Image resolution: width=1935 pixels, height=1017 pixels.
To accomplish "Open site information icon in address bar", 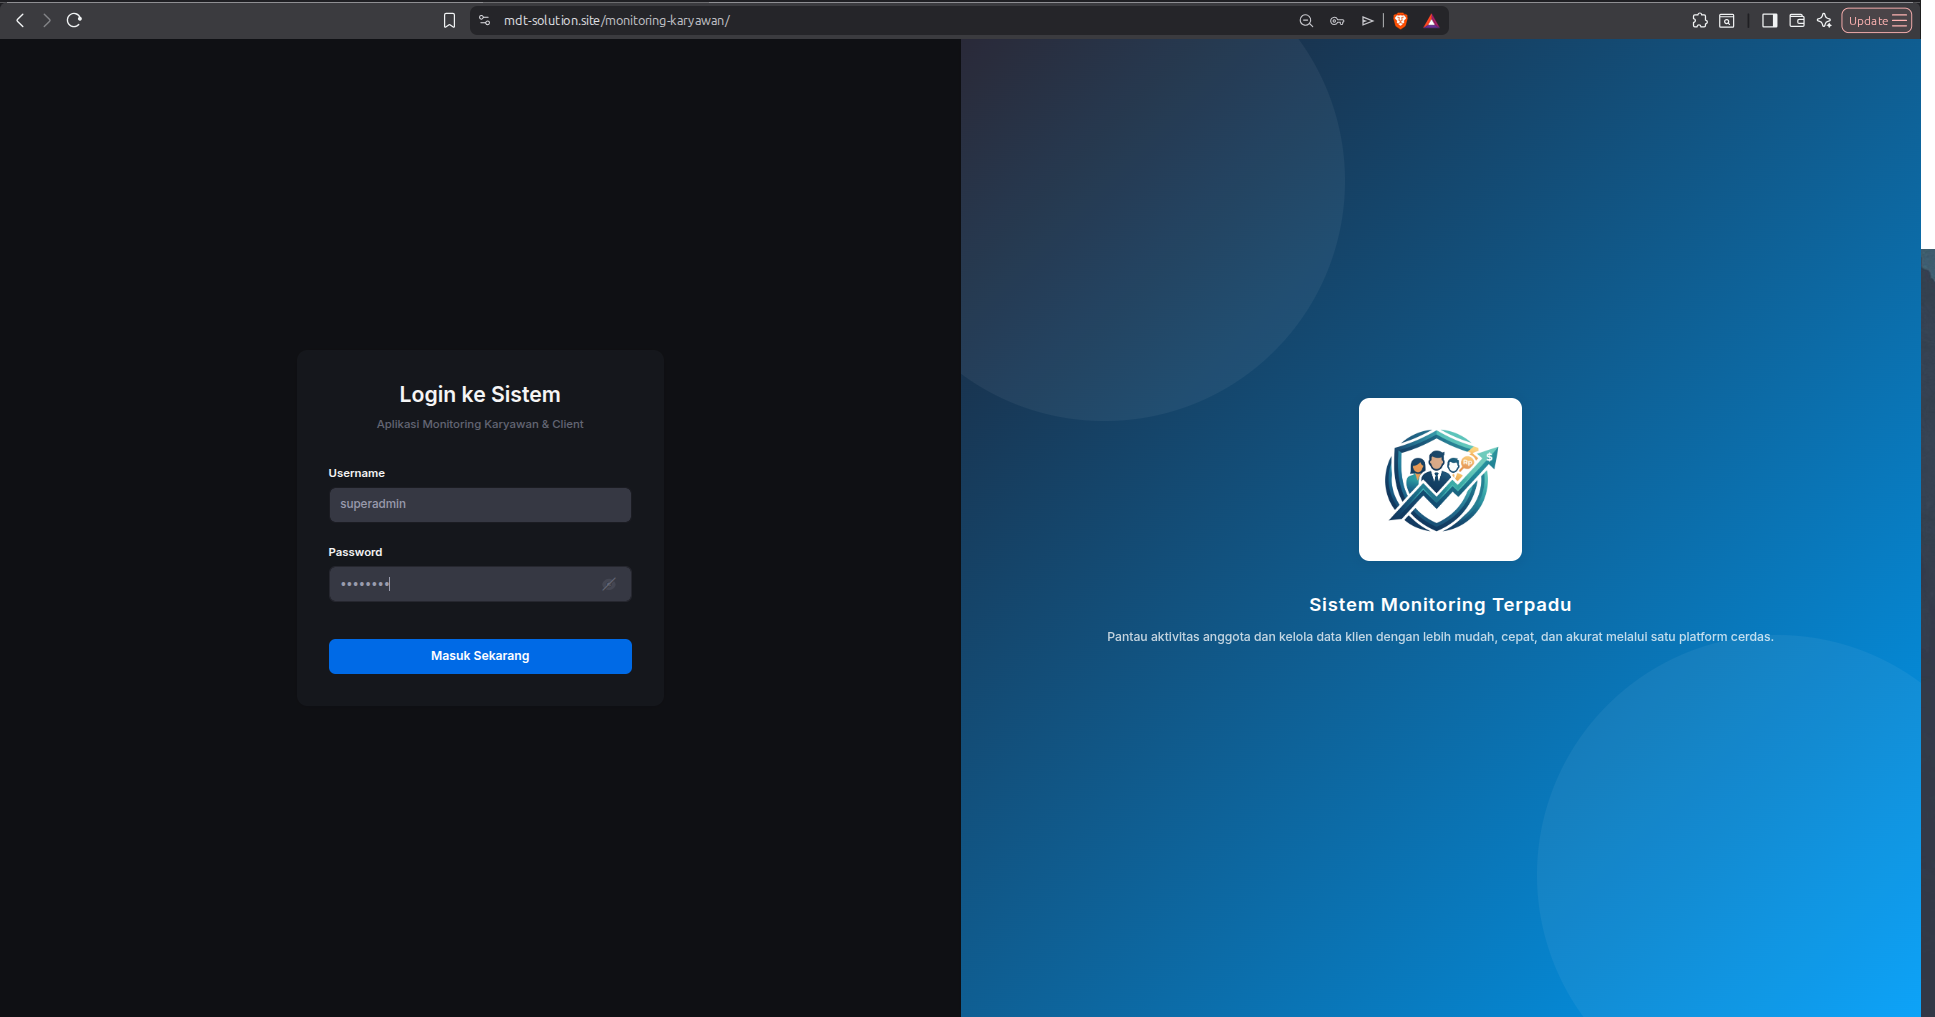I will (485, 20).
